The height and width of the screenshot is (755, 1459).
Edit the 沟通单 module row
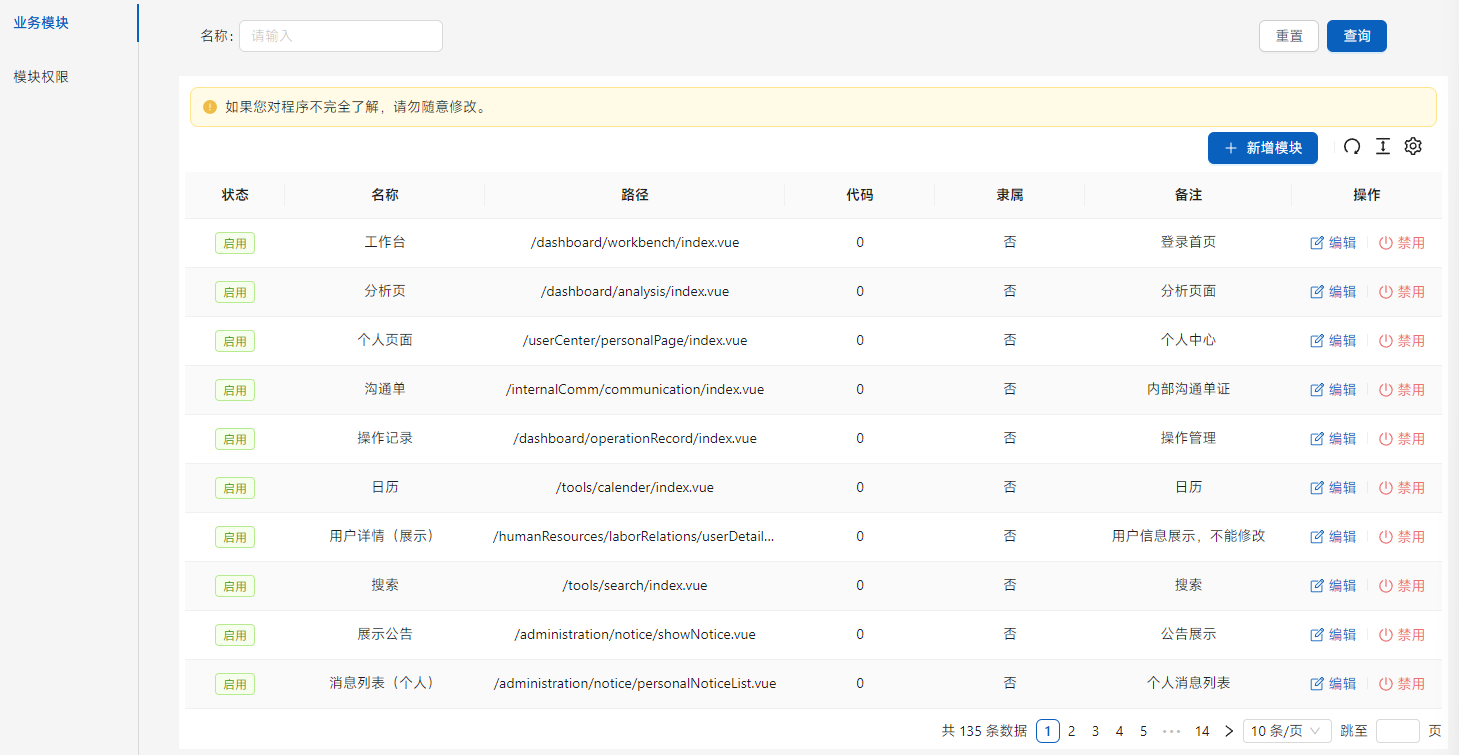[1333, 390]
